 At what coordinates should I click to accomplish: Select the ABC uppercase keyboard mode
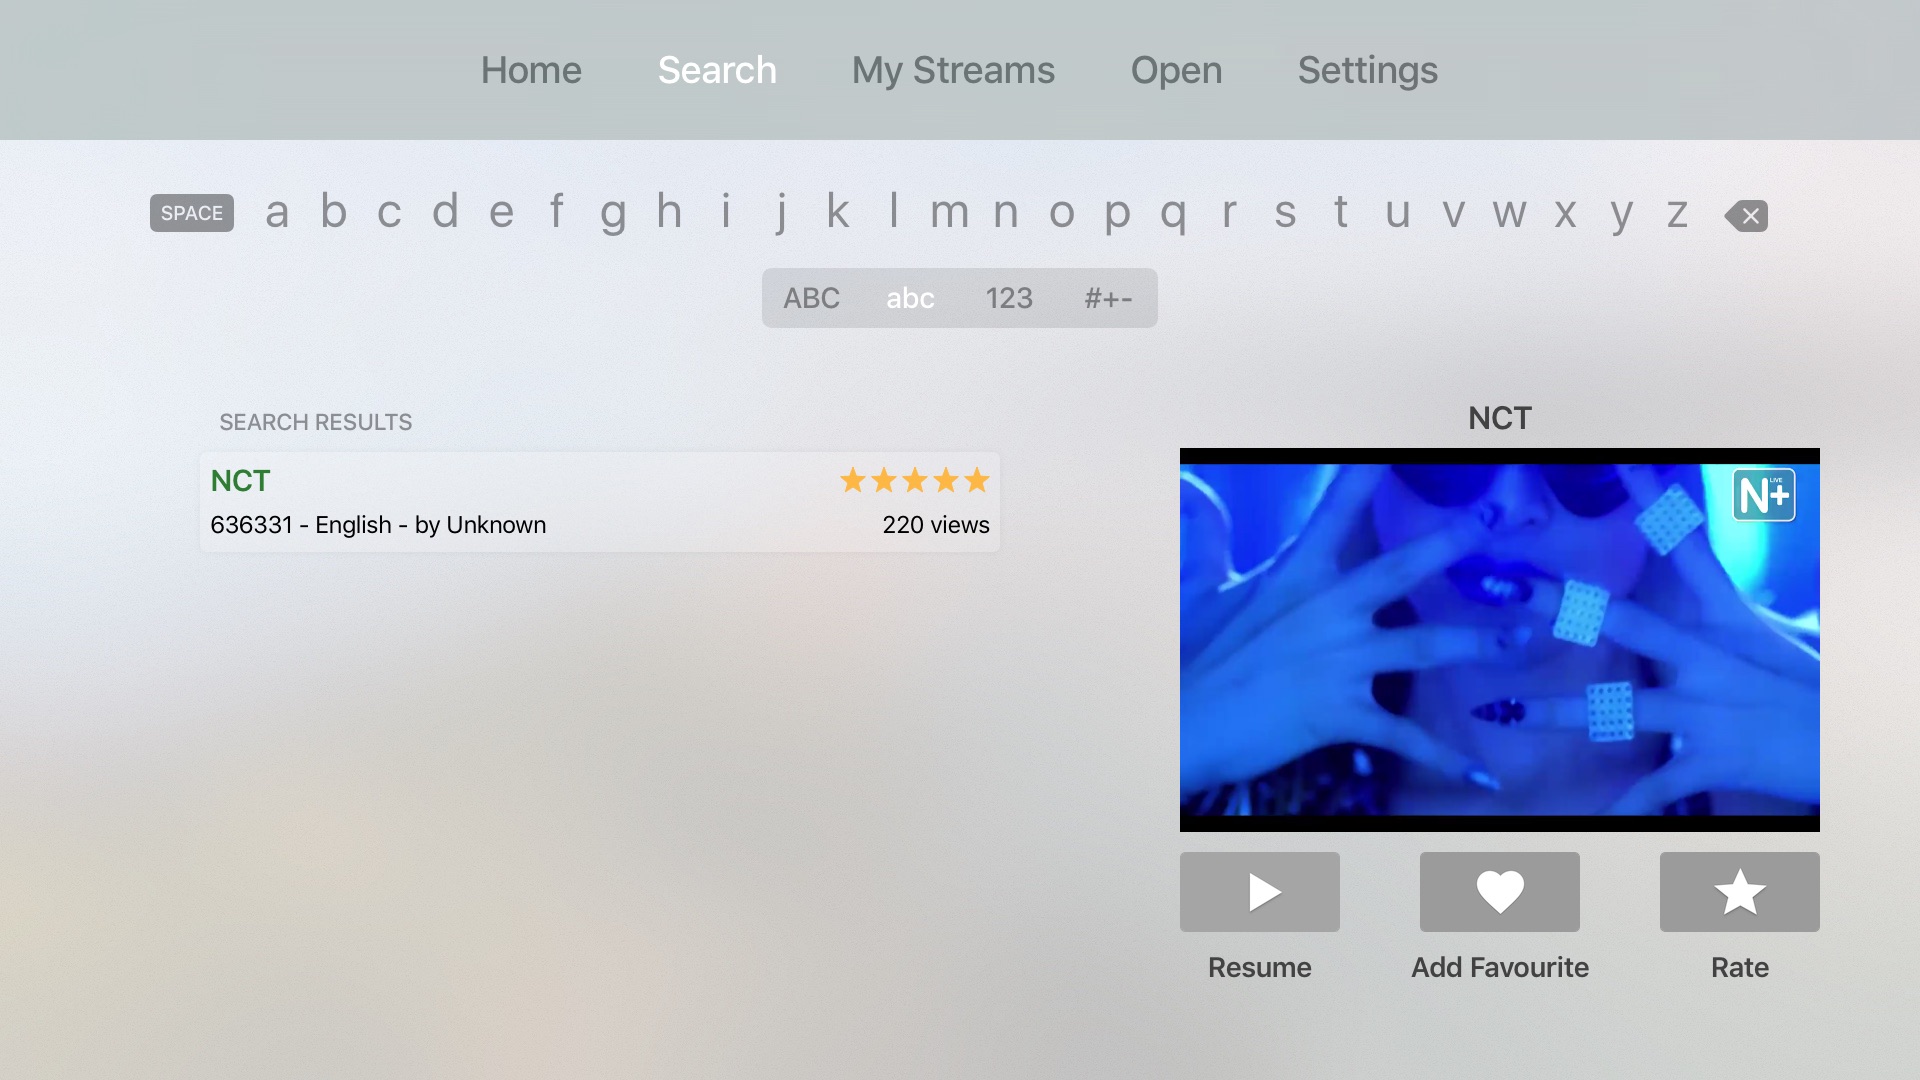tap(811, 297)
